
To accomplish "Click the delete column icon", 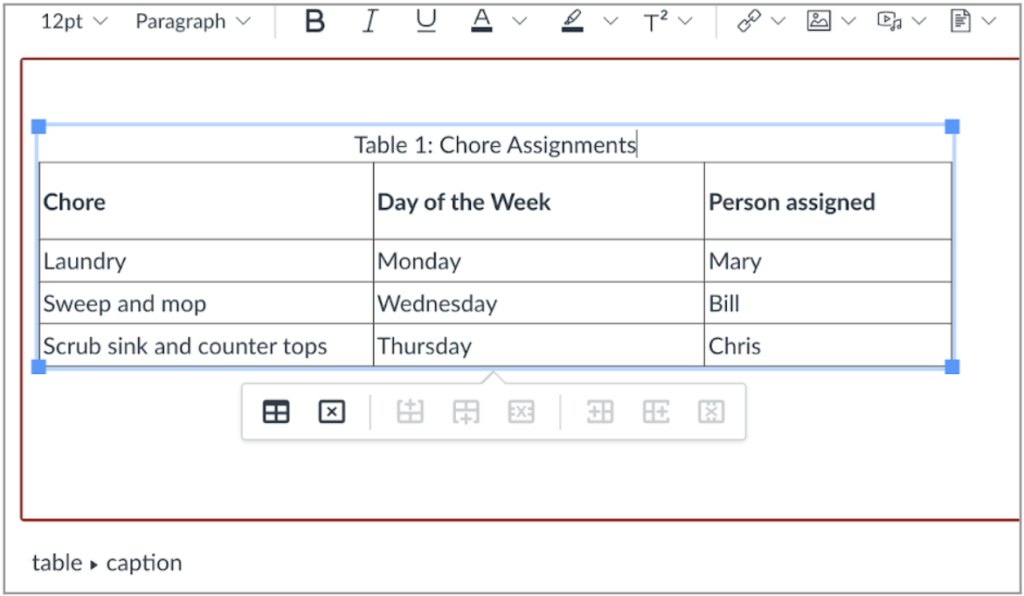I will (712, 411).
